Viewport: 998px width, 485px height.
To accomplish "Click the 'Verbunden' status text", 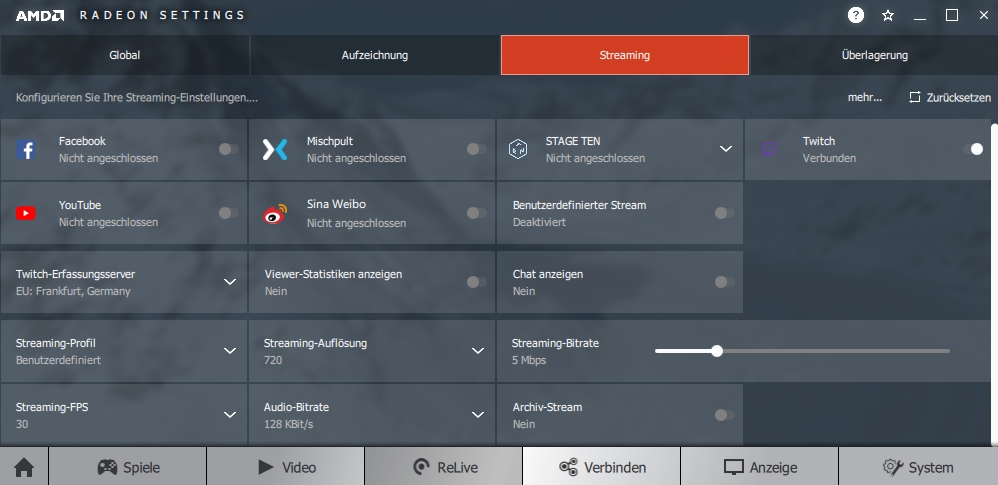I will 829,158.
